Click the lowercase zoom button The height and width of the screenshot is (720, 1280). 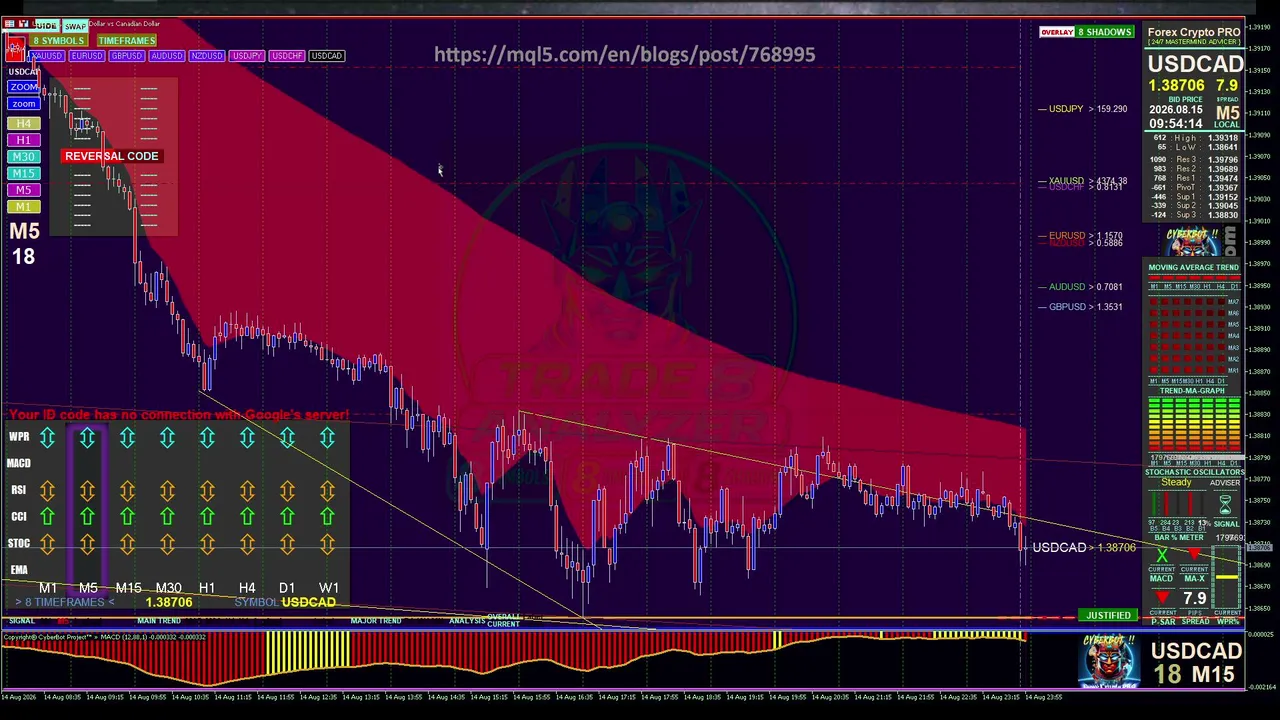[x=23, y=104]
